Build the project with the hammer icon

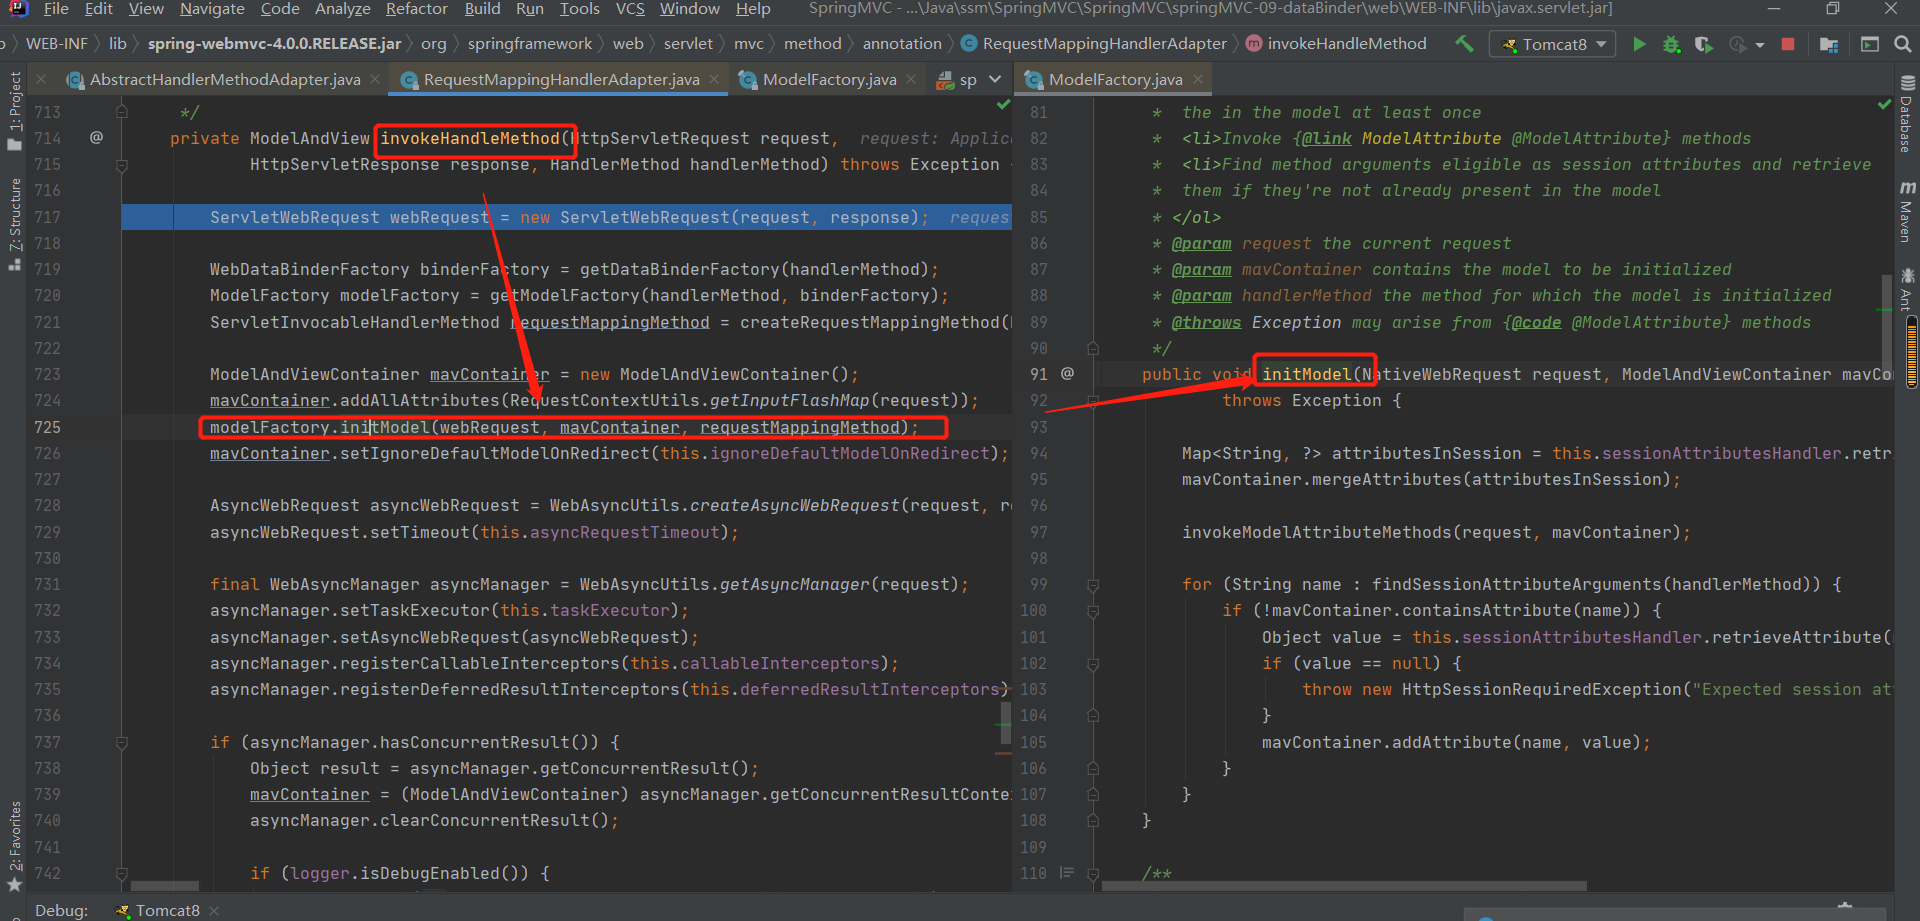click(x=1464, y=44)
